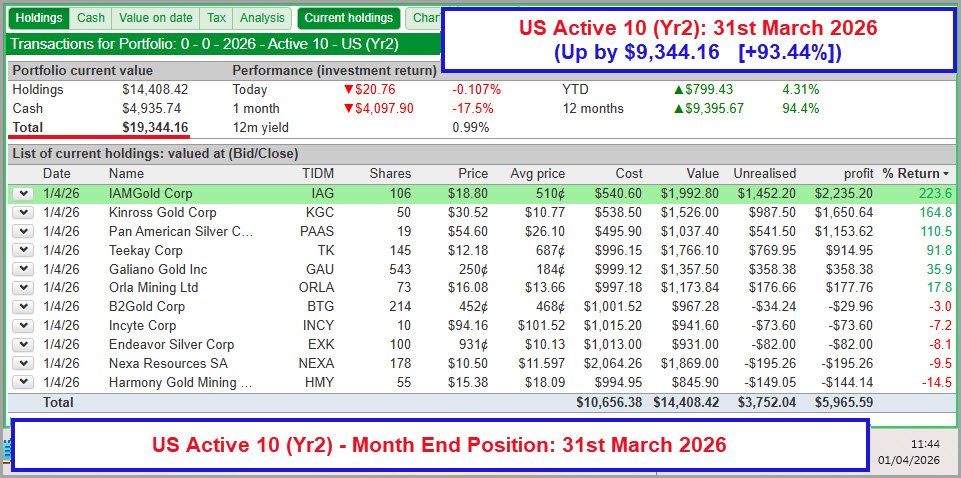Expand B2Gold Corp row dropdown arrow
The height and width of the screenshot is (478, 961).
[23, 307]
